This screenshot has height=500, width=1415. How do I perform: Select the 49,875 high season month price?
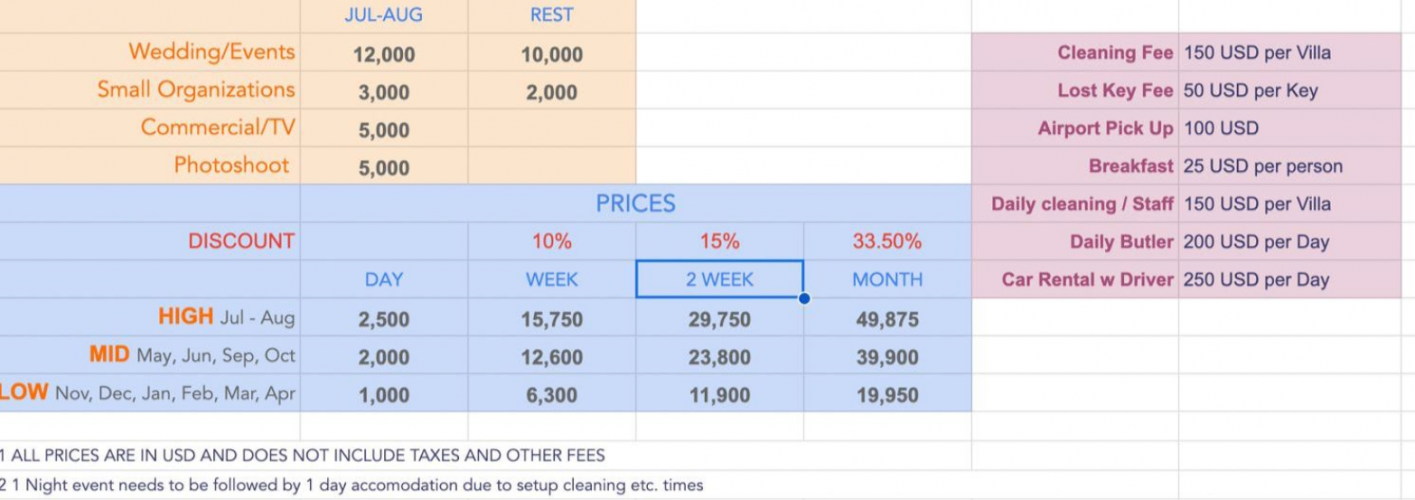point(887,320)
